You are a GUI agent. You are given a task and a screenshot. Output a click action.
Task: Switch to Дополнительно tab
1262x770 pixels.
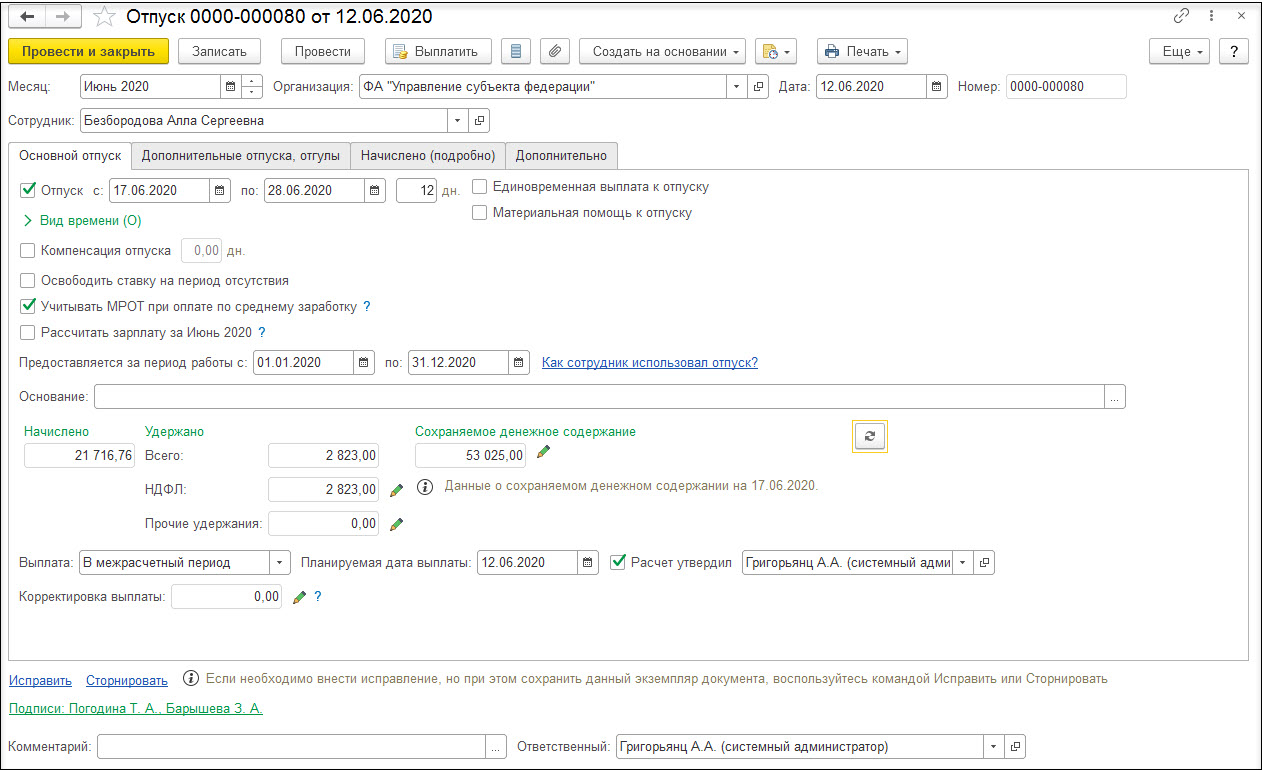(x=562, y=156)
